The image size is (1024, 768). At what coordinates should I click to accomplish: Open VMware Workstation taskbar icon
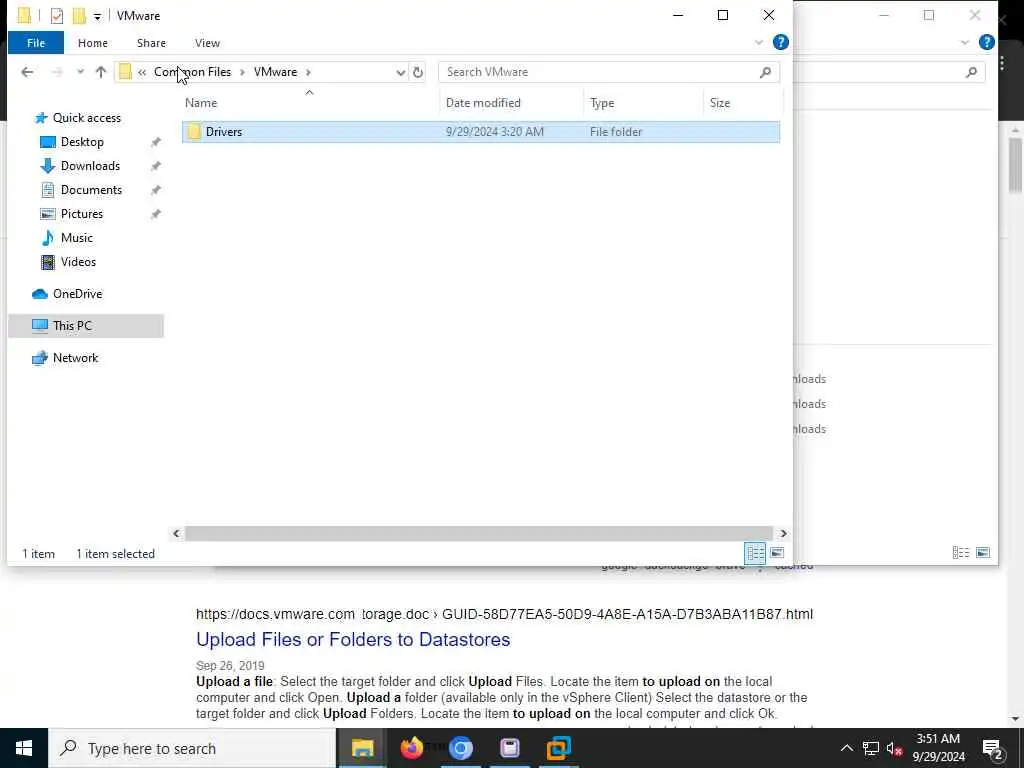click(x=559, y=748)
